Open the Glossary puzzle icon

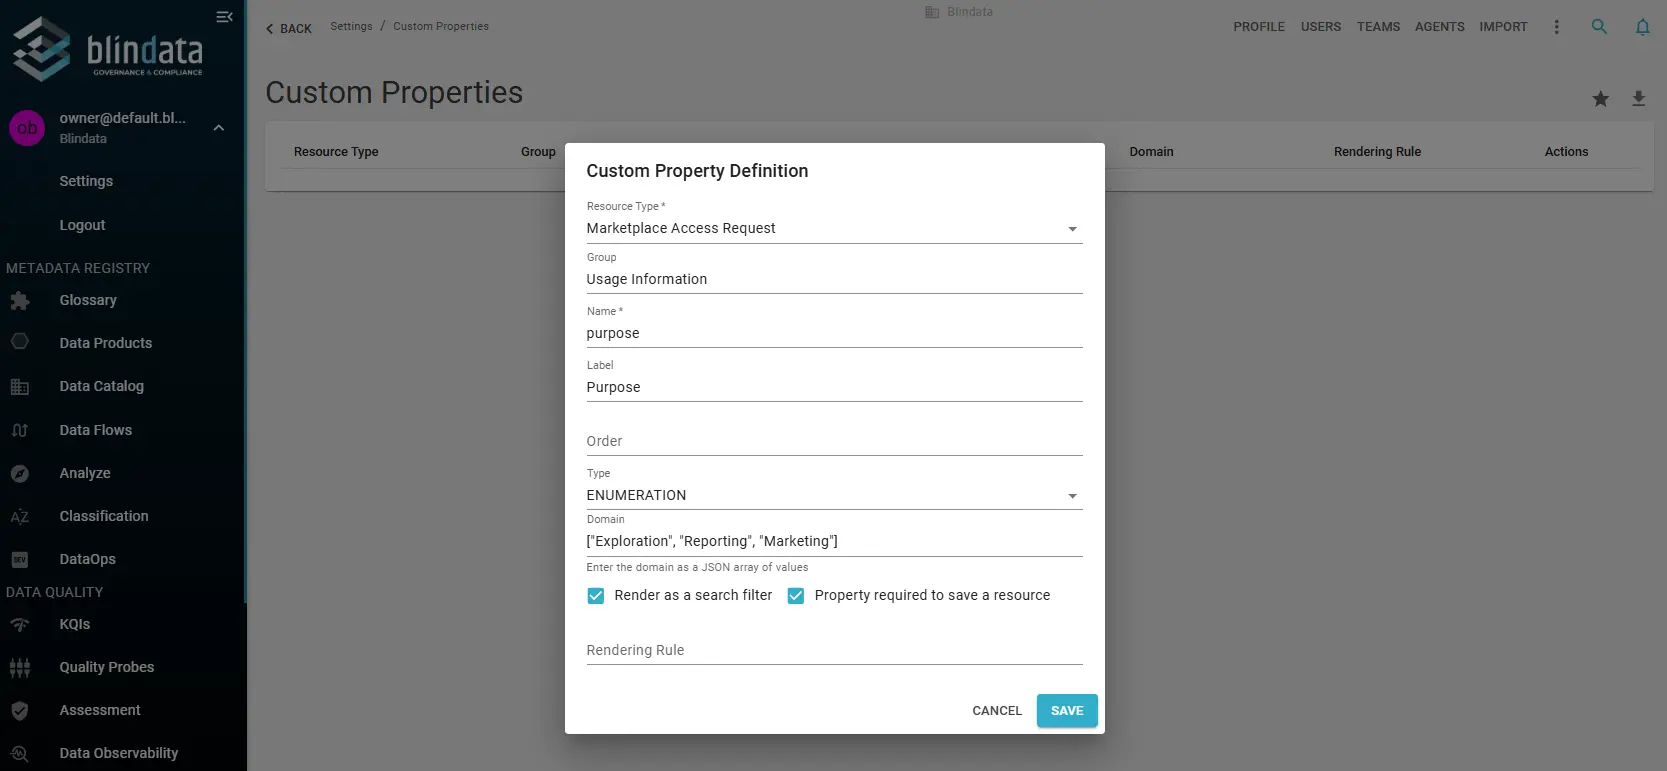20,301
